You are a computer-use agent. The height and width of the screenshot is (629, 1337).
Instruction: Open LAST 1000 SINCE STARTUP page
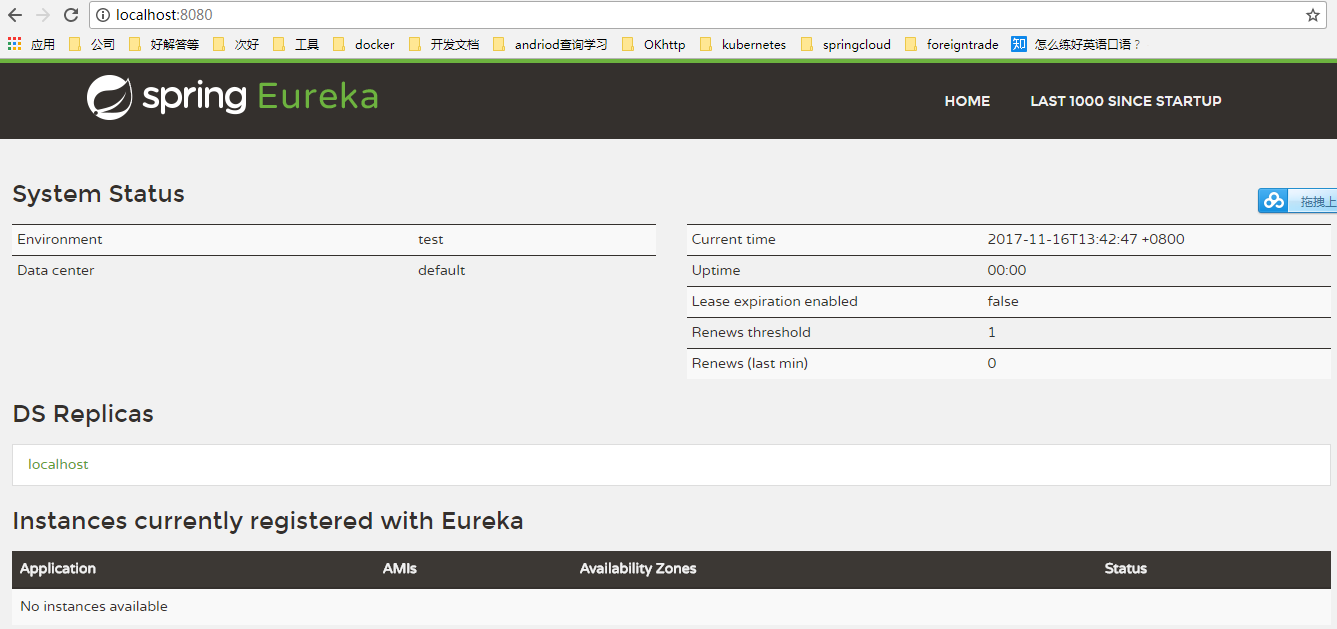click(1126, 101)
